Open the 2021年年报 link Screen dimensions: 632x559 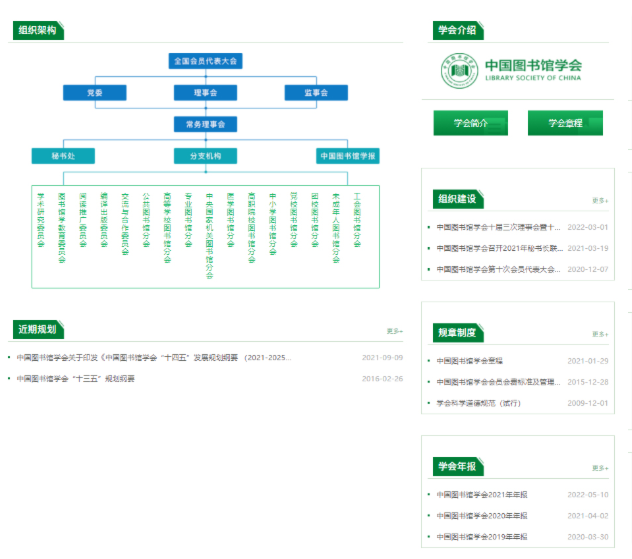[x=482, y=495]
